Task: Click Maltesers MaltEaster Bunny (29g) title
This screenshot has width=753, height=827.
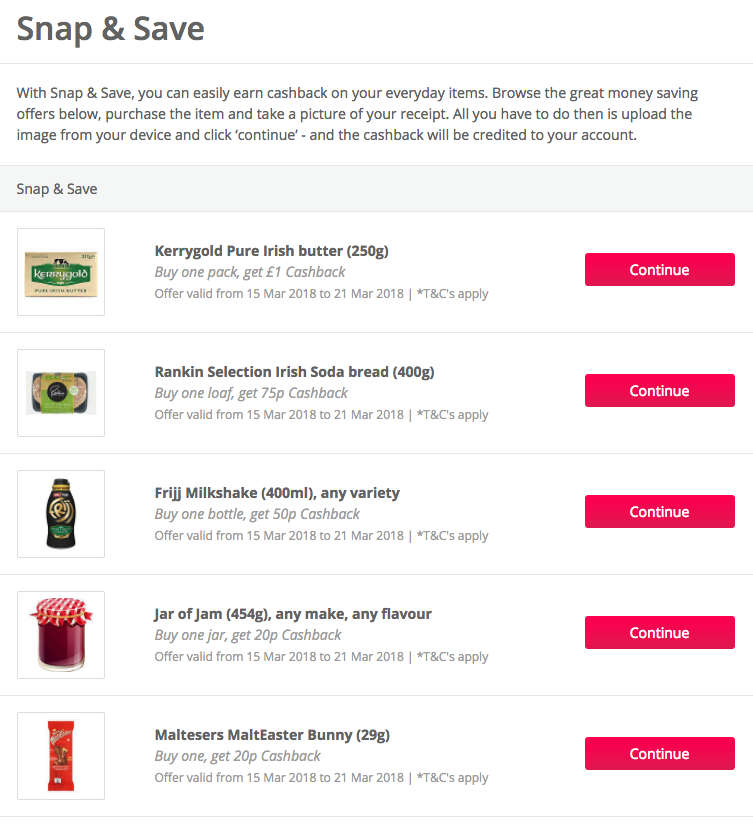Action: 272,735
